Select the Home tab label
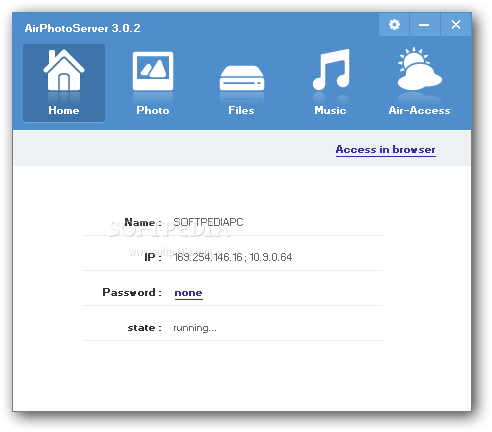The width and height of the screenshot is (492, 432). pyautogui.click(x=64, y=110)
